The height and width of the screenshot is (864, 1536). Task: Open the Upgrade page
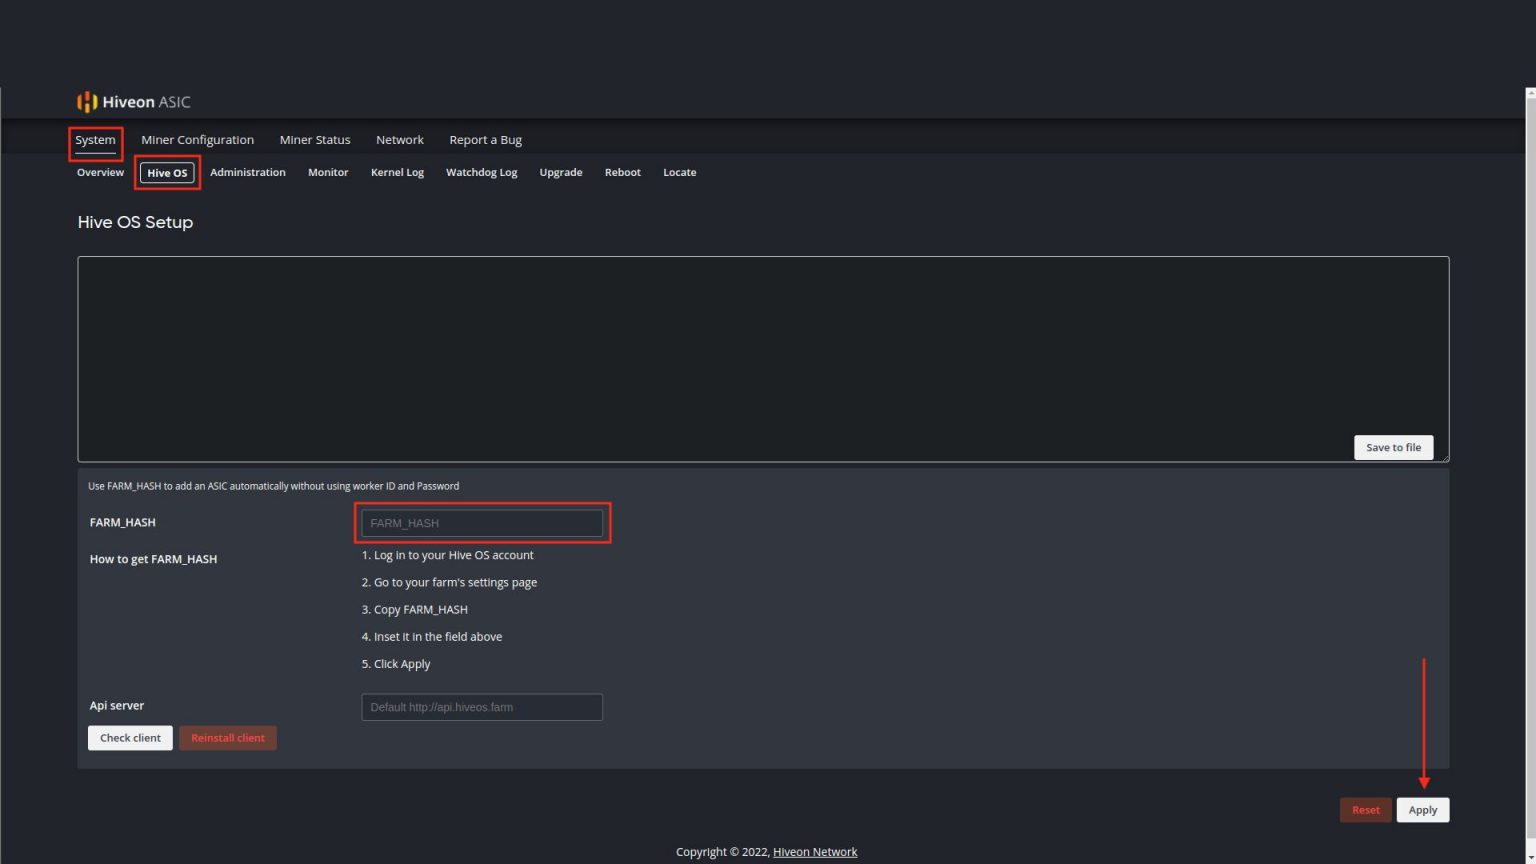[560, 173]
